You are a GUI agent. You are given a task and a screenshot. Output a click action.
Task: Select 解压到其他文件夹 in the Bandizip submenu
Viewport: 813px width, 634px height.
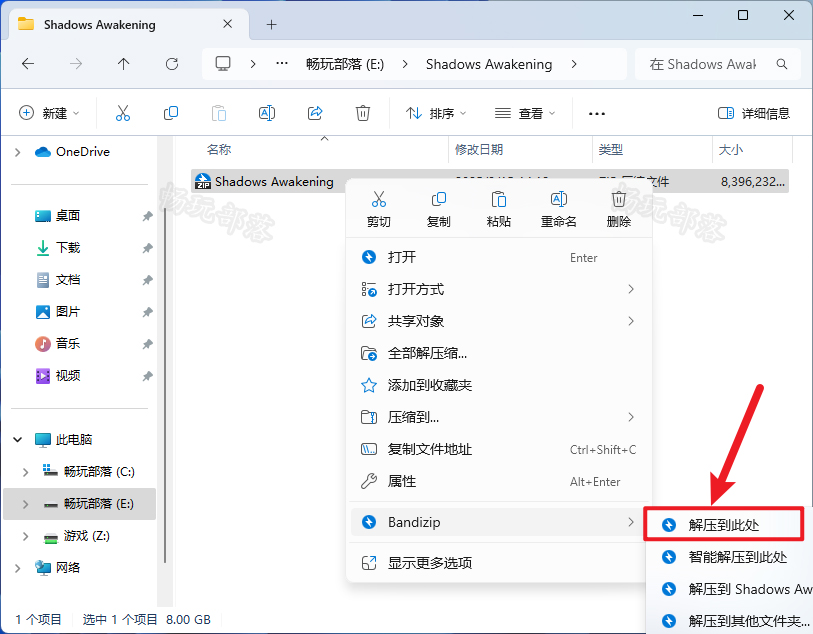[730, 621]
